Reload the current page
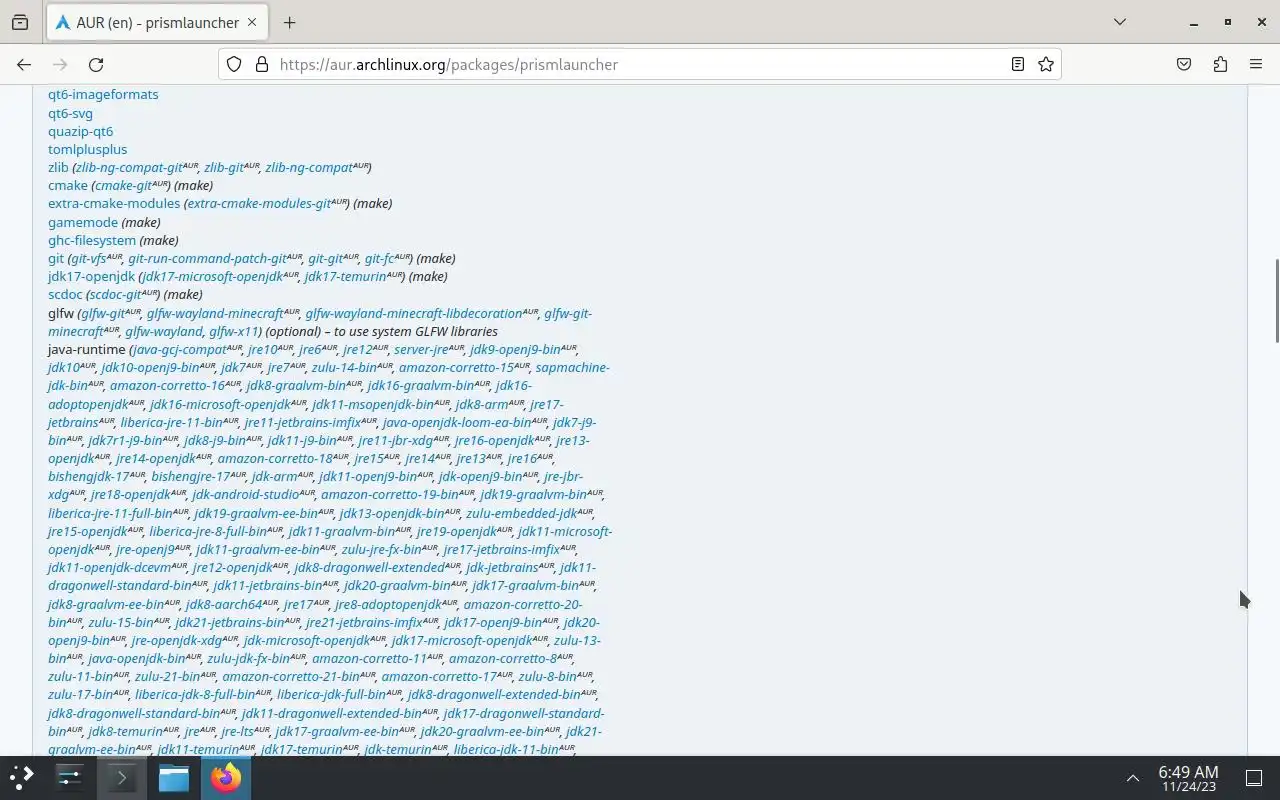This screenshot has height=800, width=1280. 96,64
